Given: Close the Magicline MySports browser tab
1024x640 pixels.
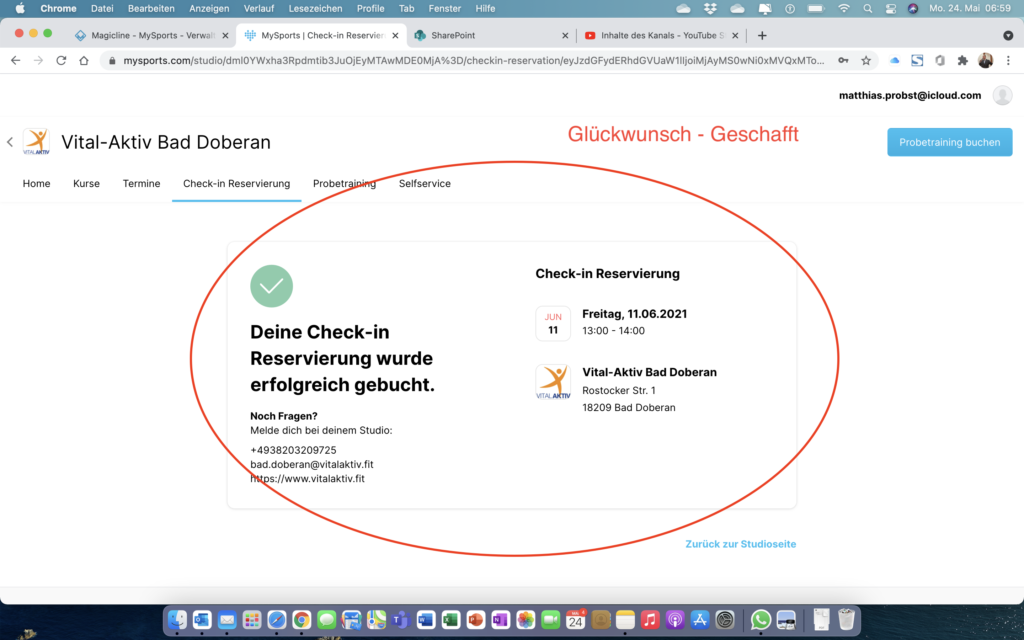Looking at the screenshot, I should (x=225, y=36).
